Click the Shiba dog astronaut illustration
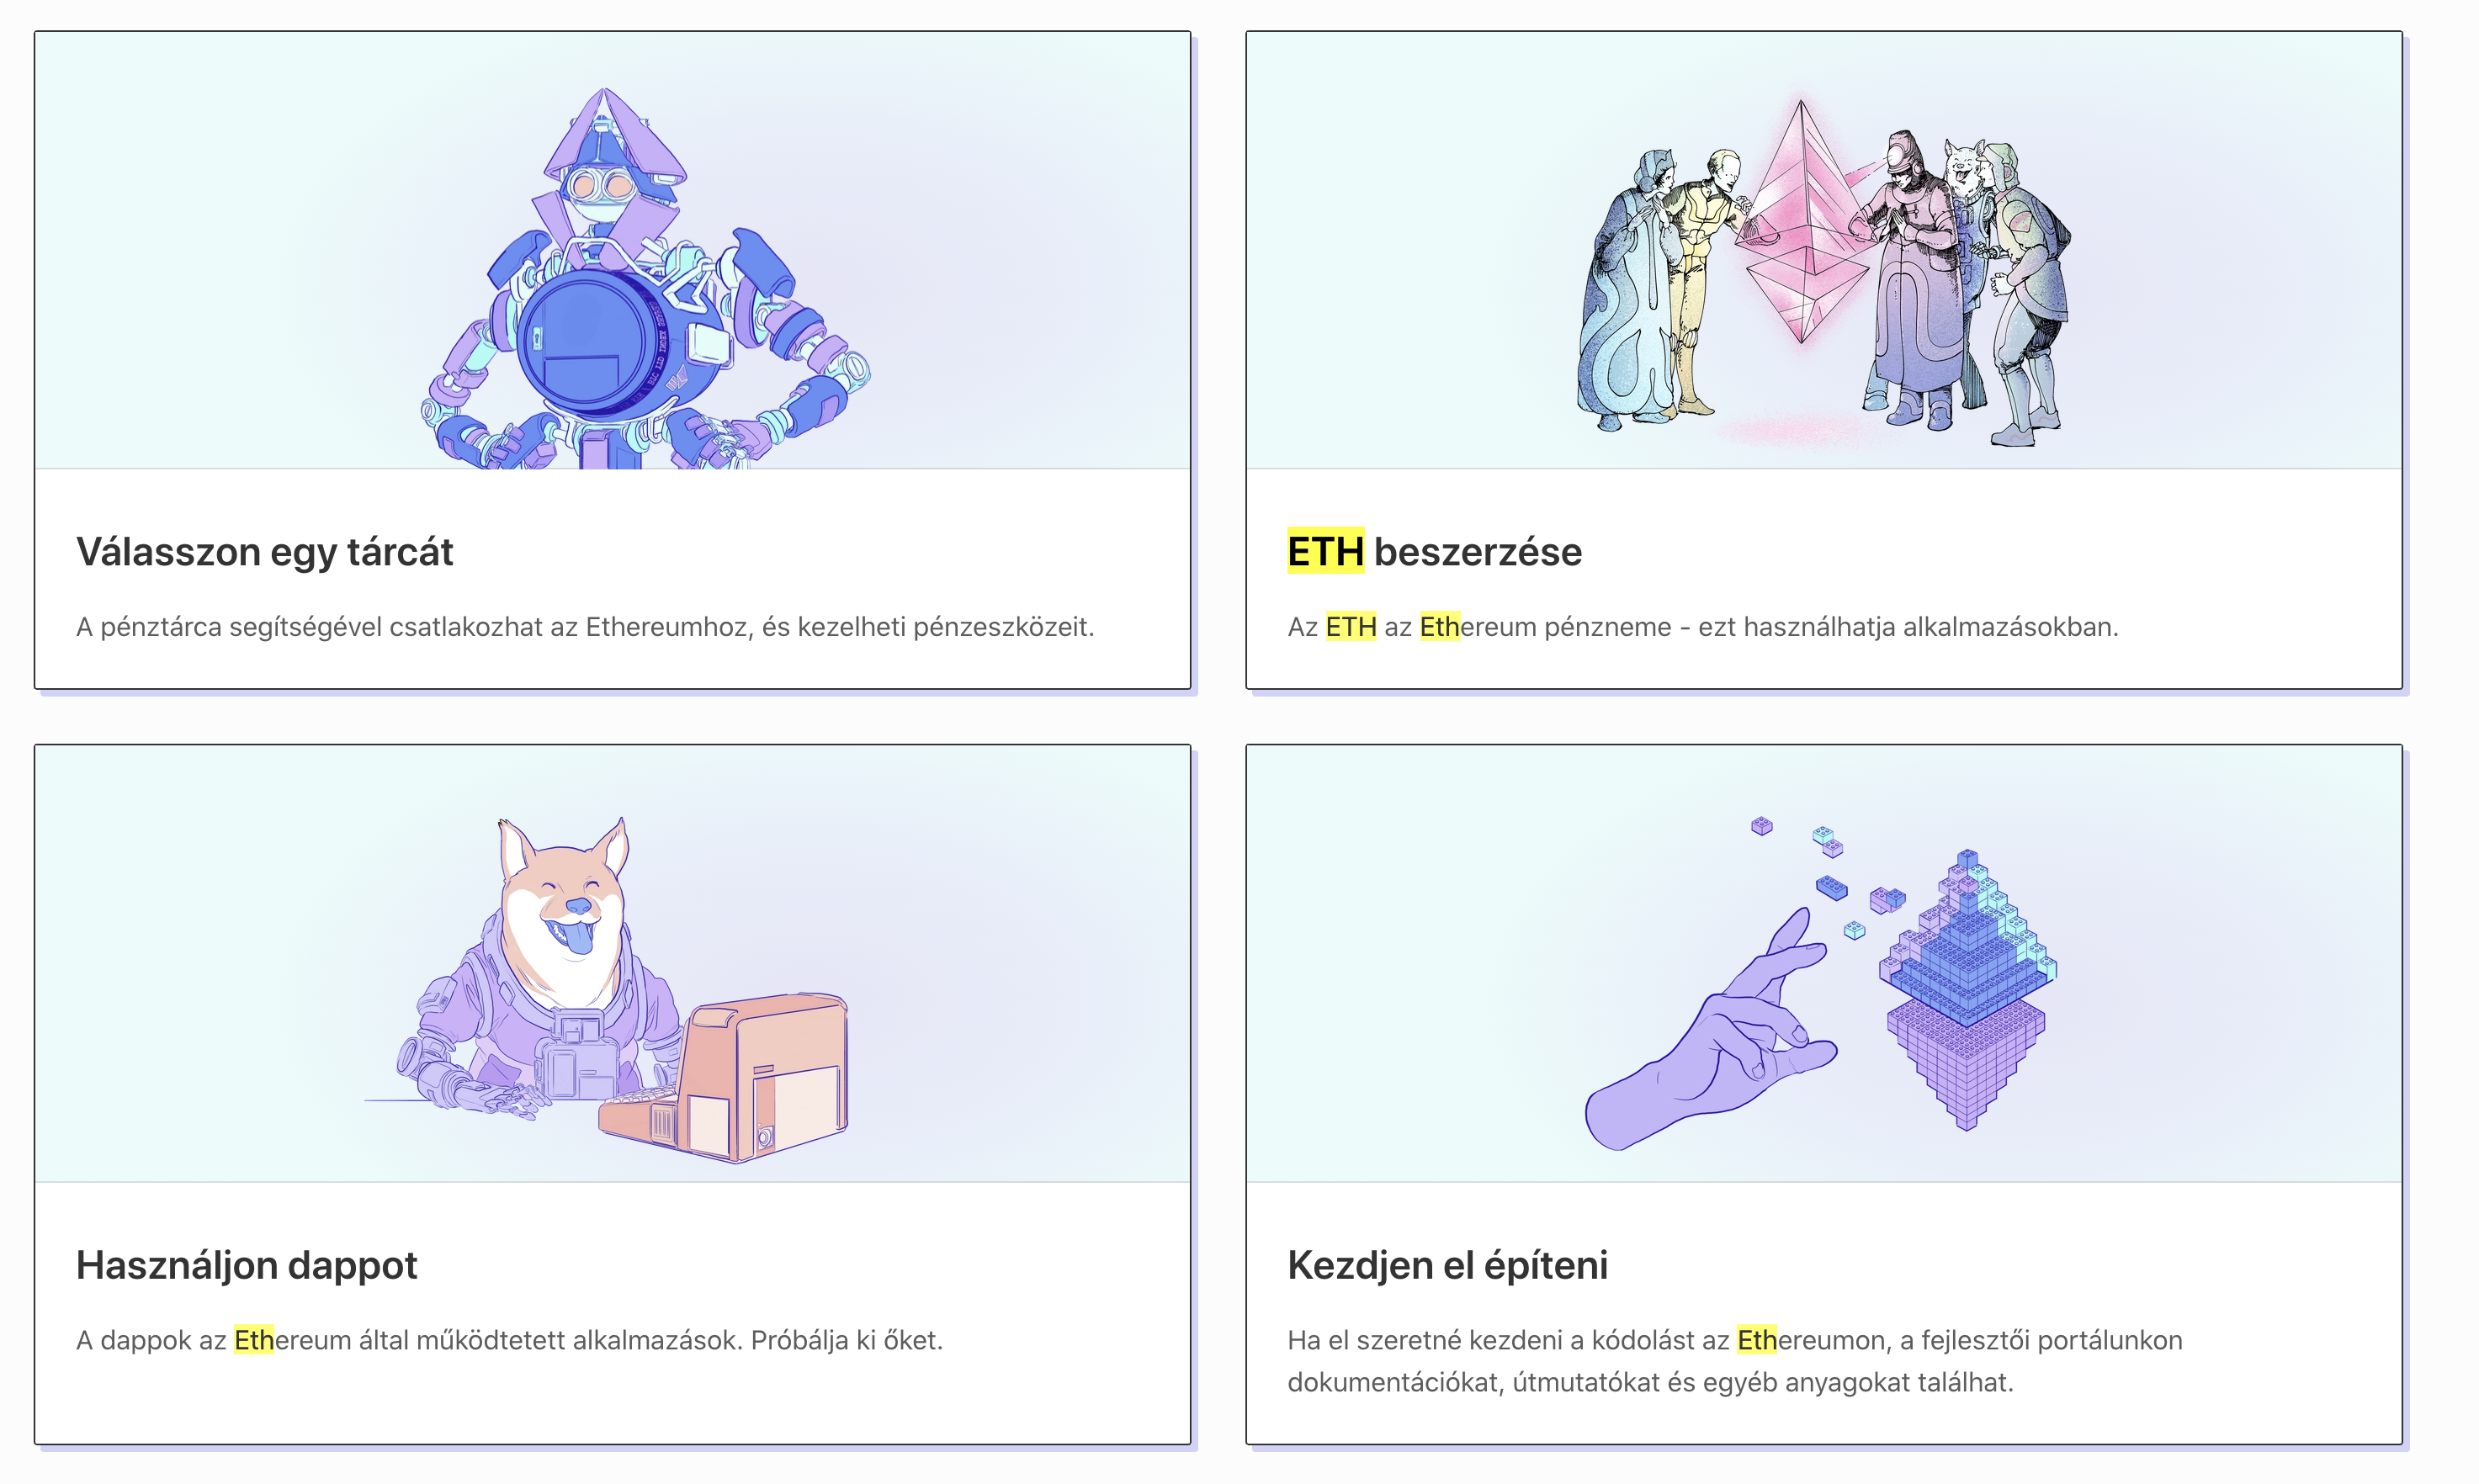 [x=606, y=990]
